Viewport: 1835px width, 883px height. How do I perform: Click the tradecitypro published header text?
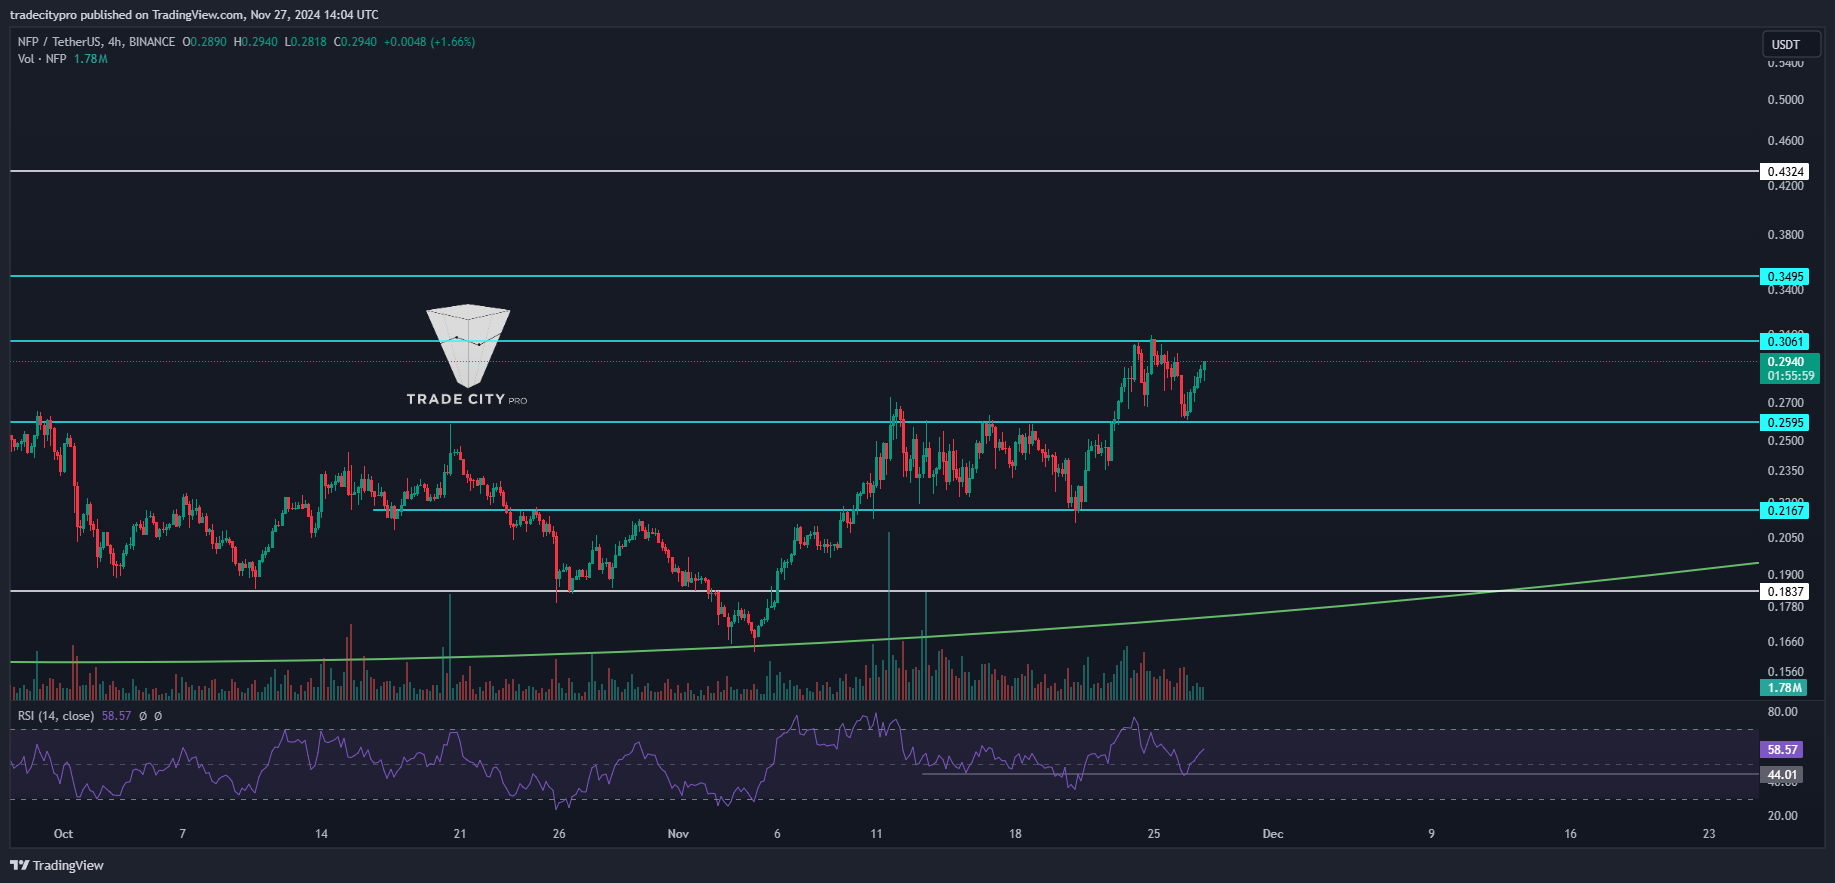pyautogui.click(x=194, y=15)
